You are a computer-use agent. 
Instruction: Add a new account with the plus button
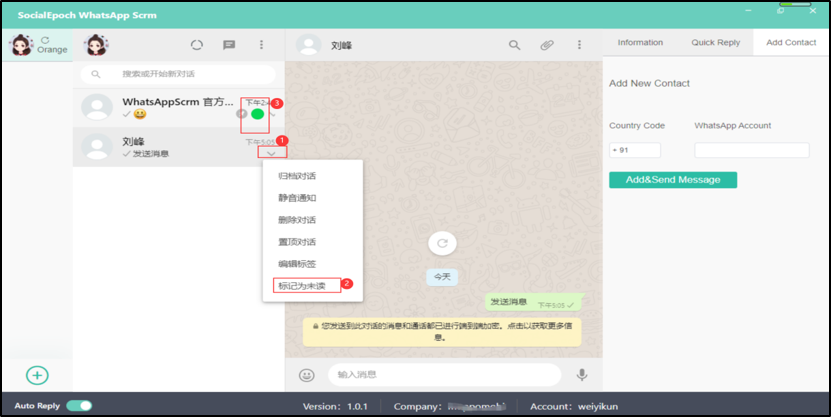click(x=37, y=375)
